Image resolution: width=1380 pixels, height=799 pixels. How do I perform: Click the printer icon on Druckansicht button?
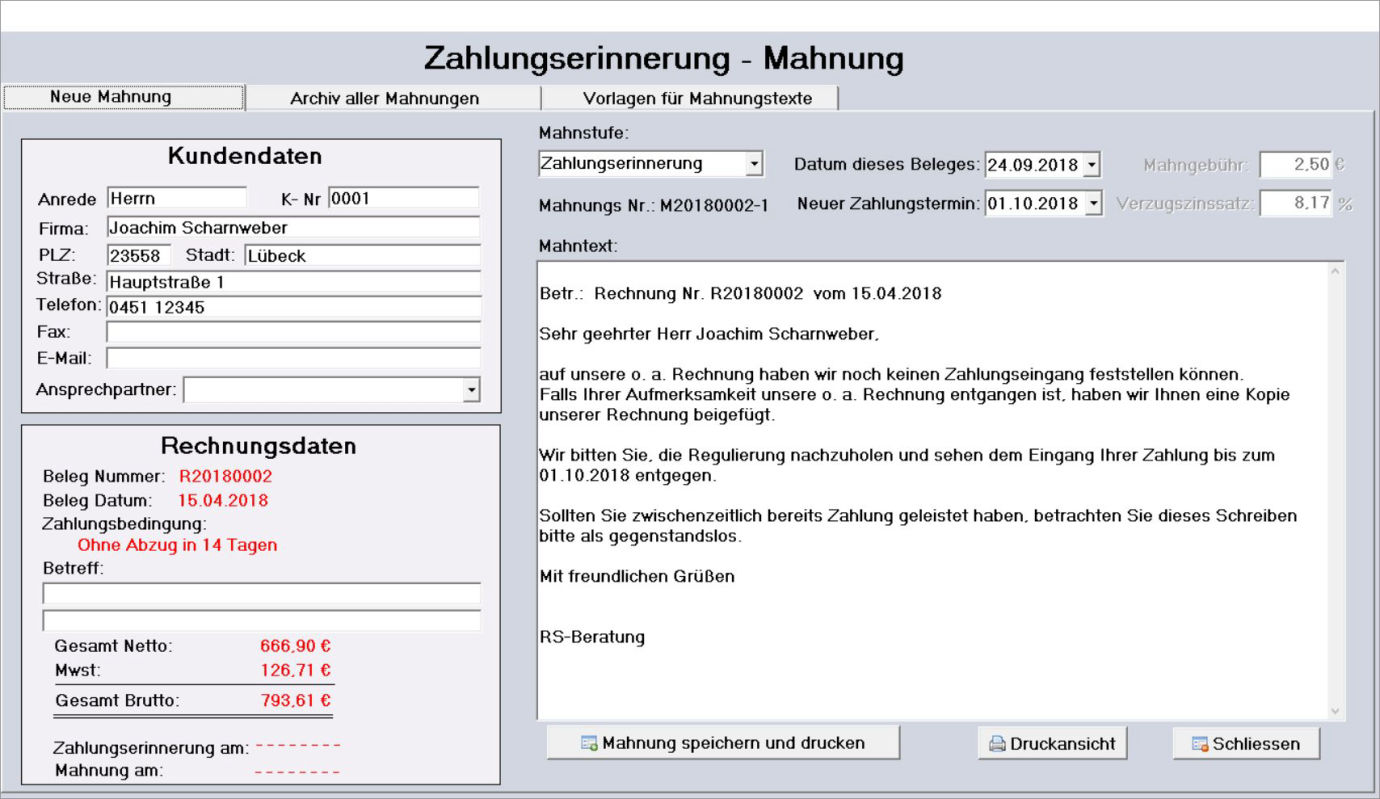pyautogui.click(x=996, y=744)
